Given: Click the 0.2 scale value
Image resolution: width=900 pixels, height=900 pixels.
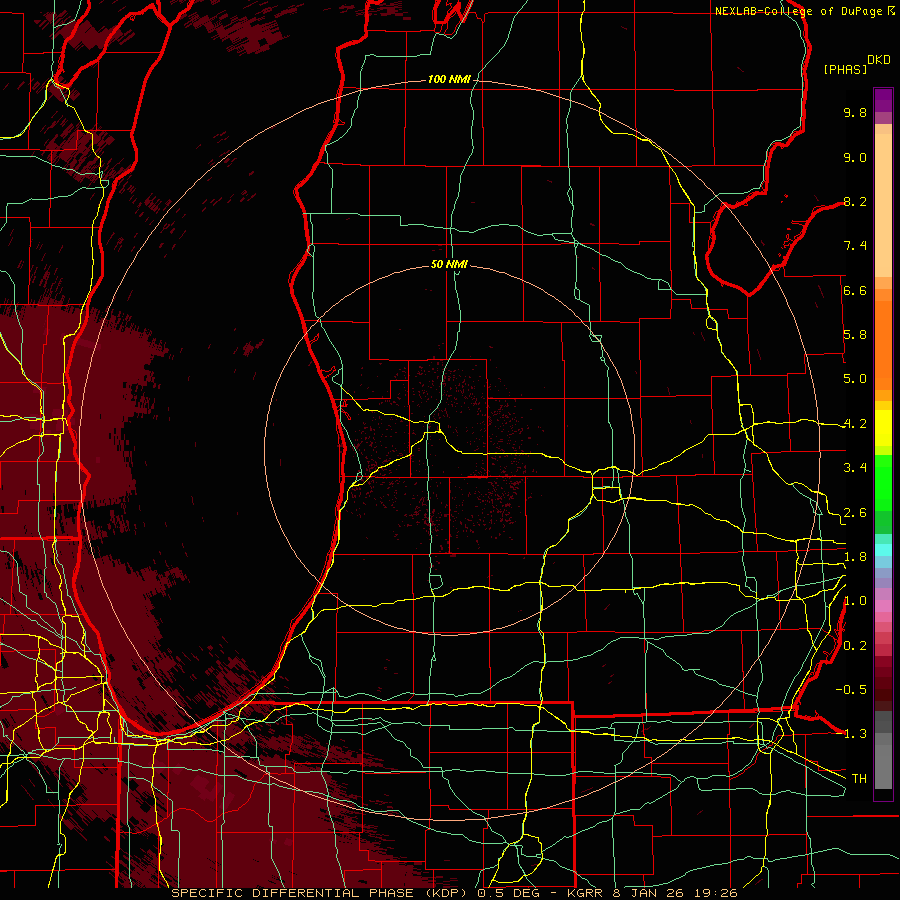Looking at the screenshot, I should [855, 646].
